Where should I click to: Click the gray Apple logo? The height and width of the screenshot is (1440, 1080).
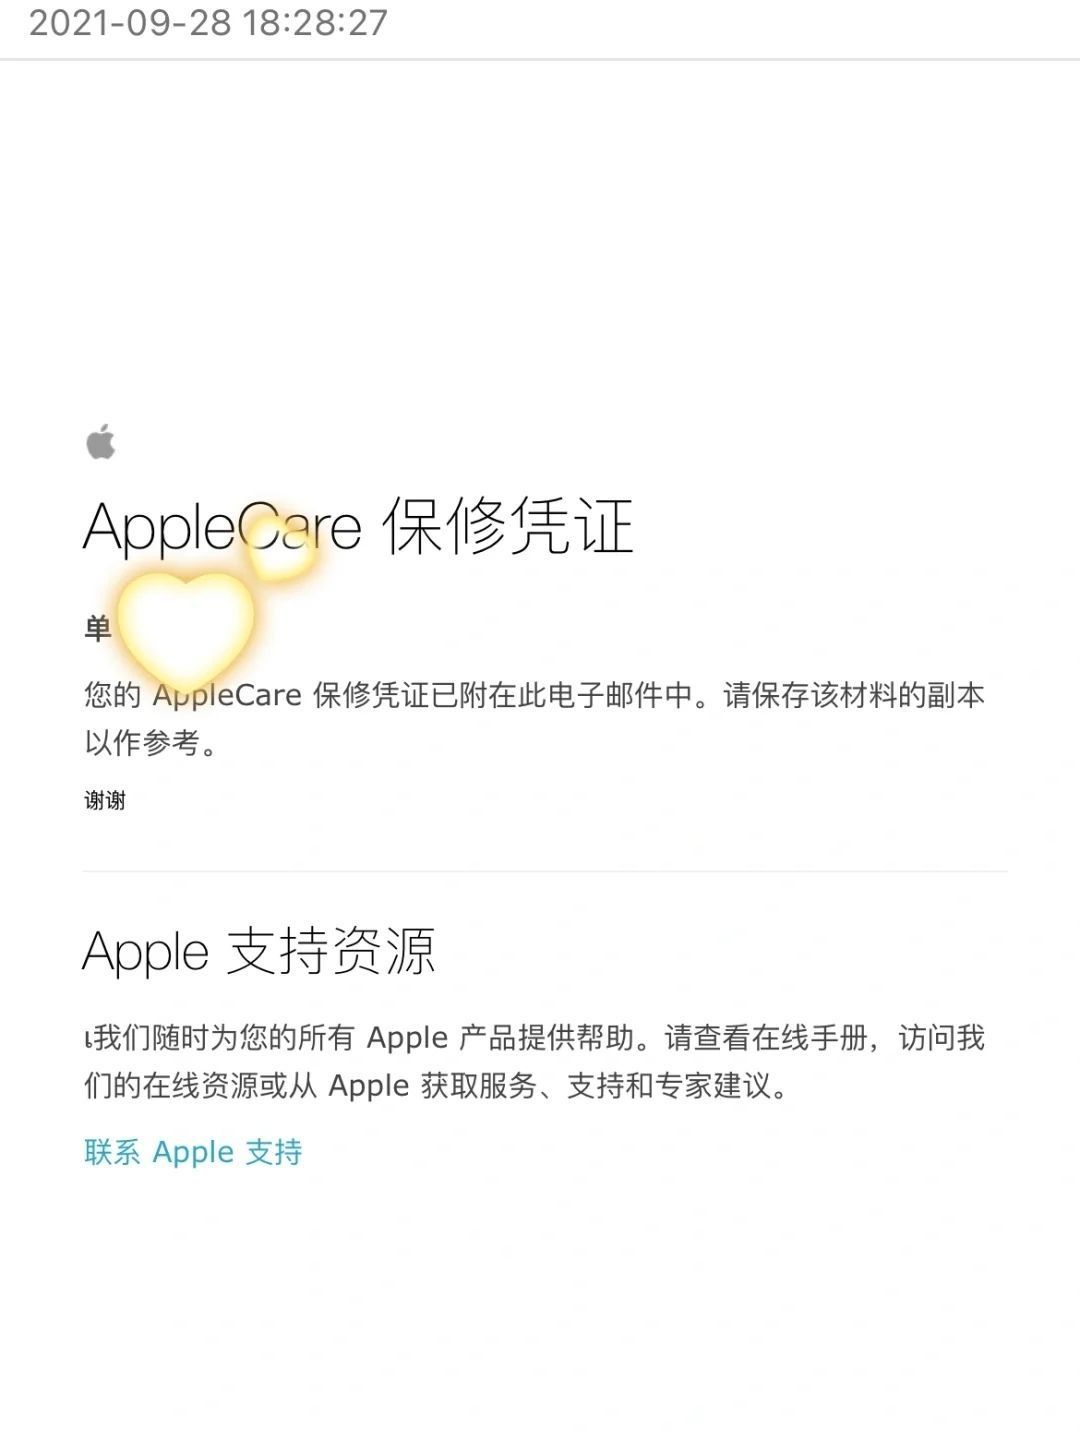(x=101, y=442)
